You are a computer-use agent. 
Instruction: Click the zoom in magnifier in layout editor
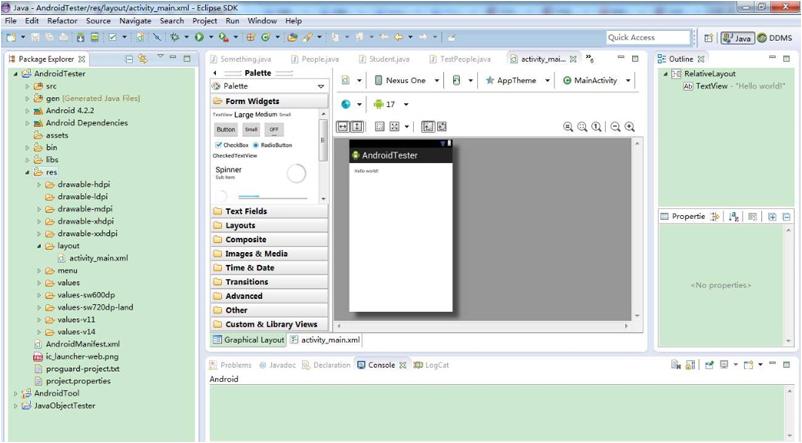coord(630,127)
